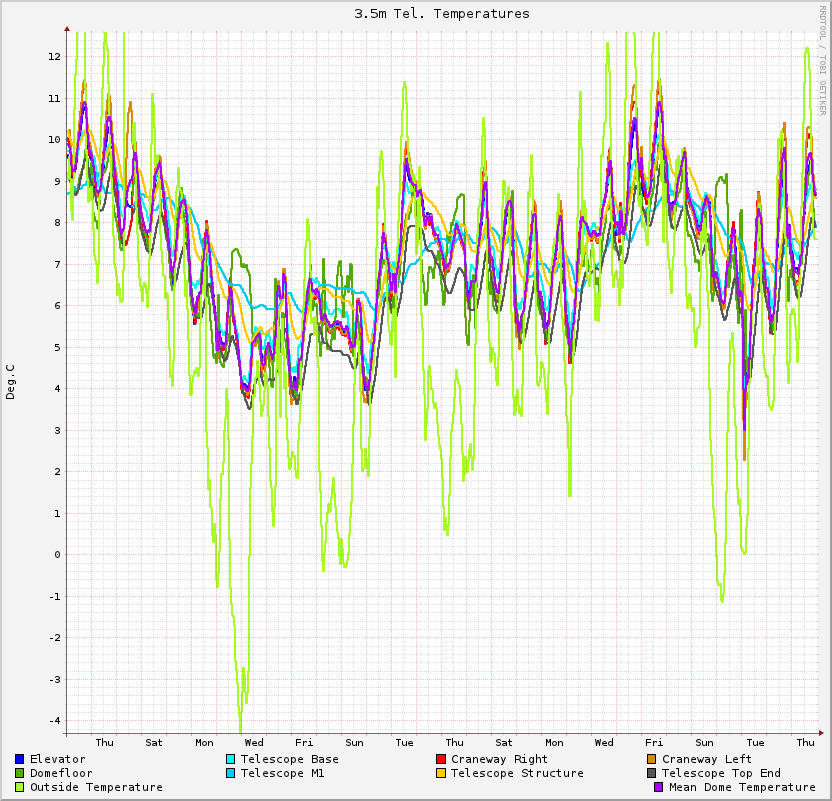Select the orange Craneway Left color box
Image resolution: width=832 pixels, height=801 pixels.
(x=652, y=759)
